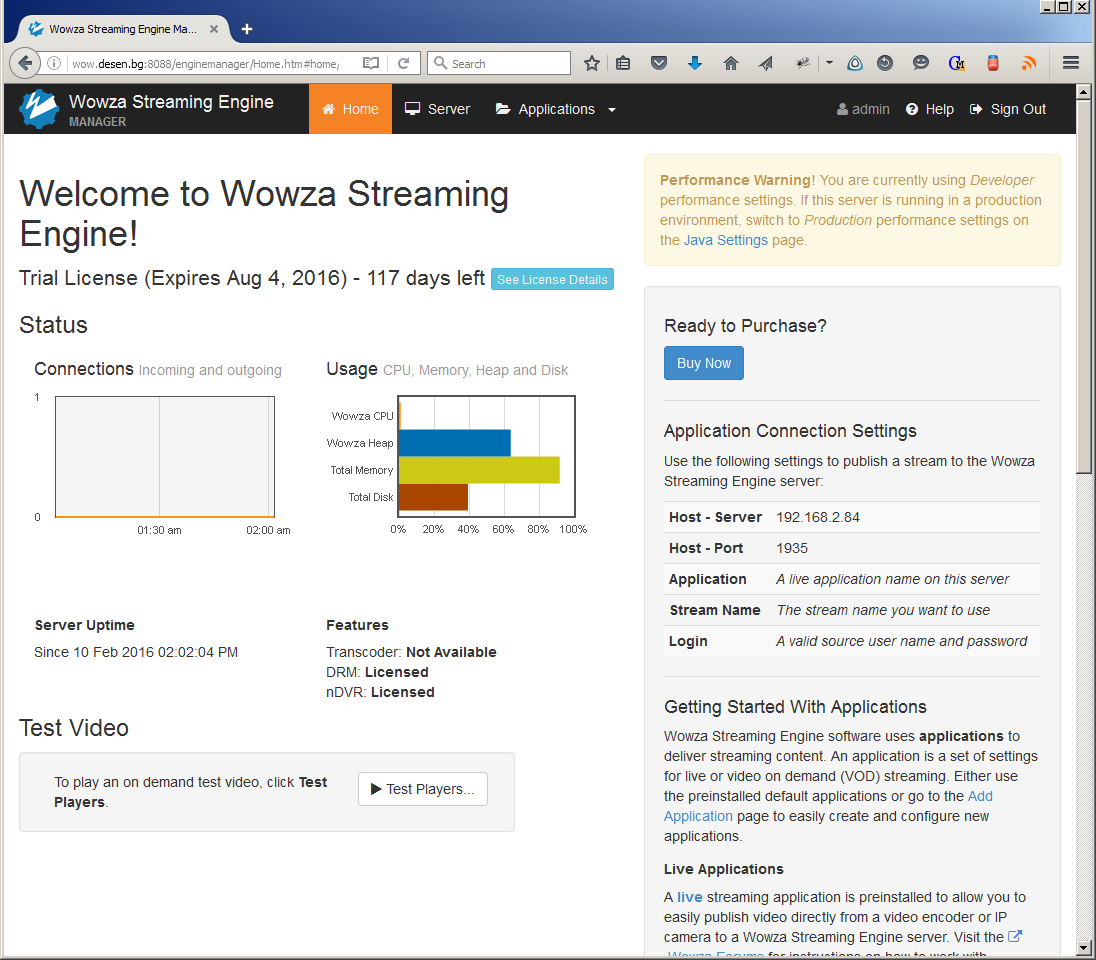Click the page vertical scrollbar thumb

tap(1083, 287)
